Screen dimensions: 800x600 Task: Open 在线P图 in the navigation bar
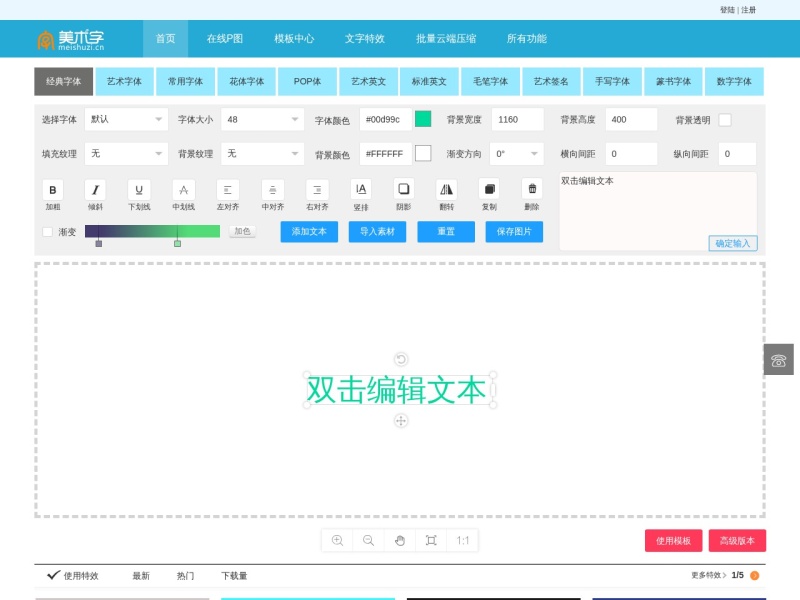pyautogui.click(x=224, y=39)
